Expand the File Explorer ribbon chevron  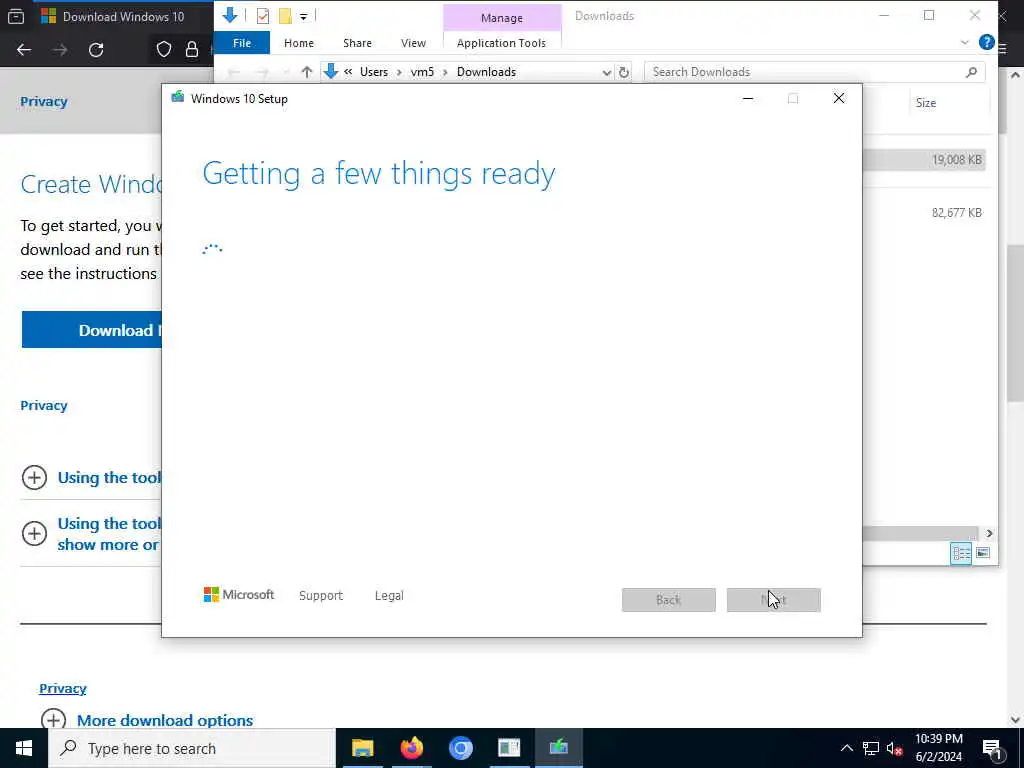tap(965, 42)
